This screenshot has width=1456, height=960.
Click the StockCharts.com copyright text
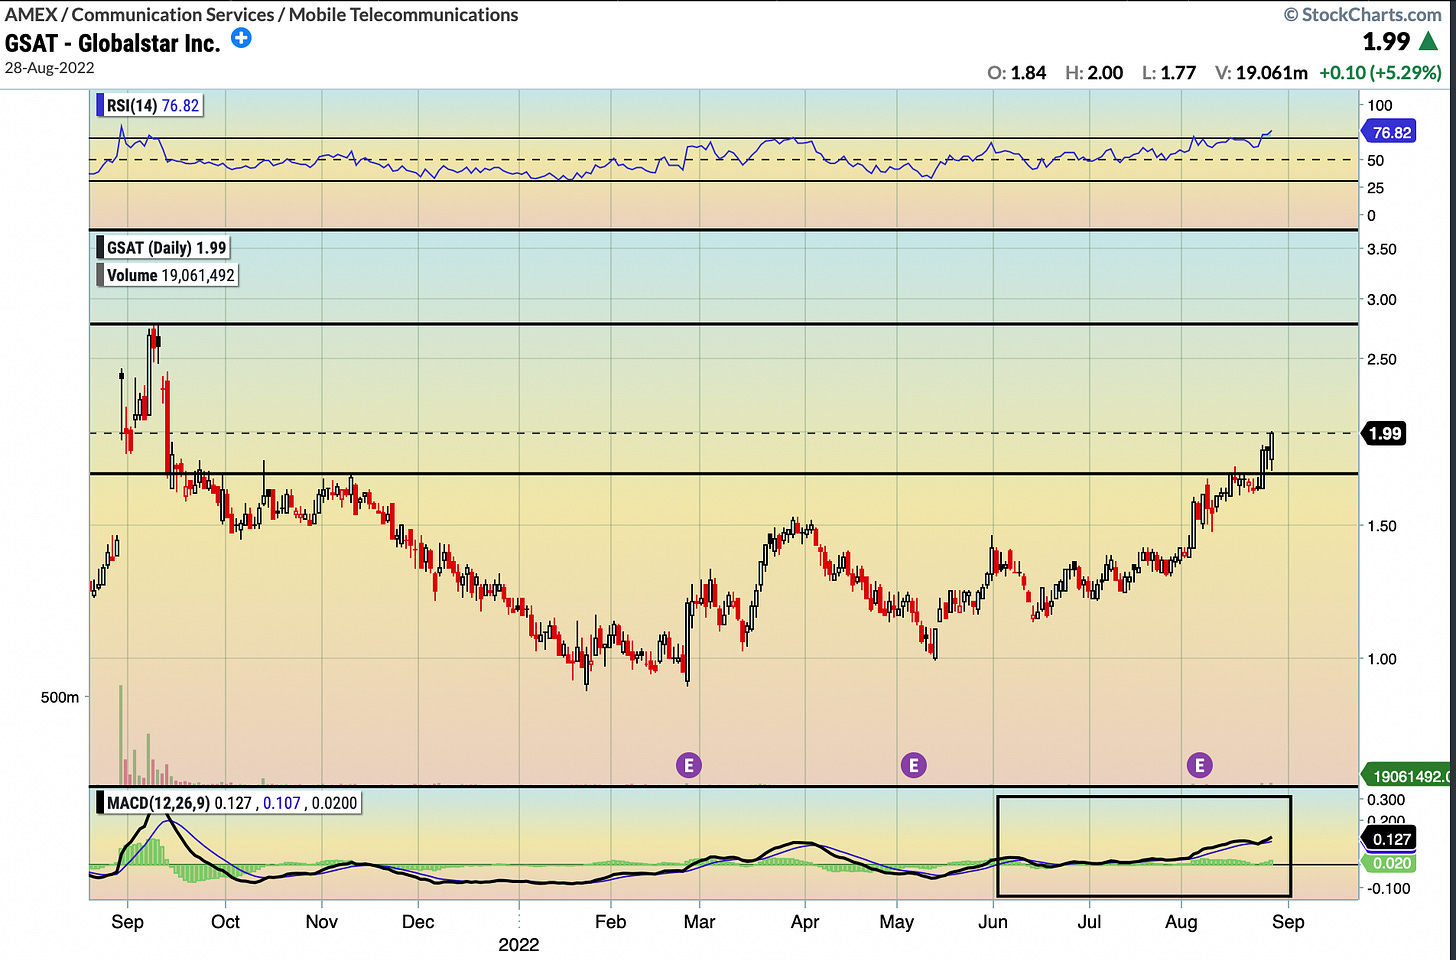(x=1363, y=14)
